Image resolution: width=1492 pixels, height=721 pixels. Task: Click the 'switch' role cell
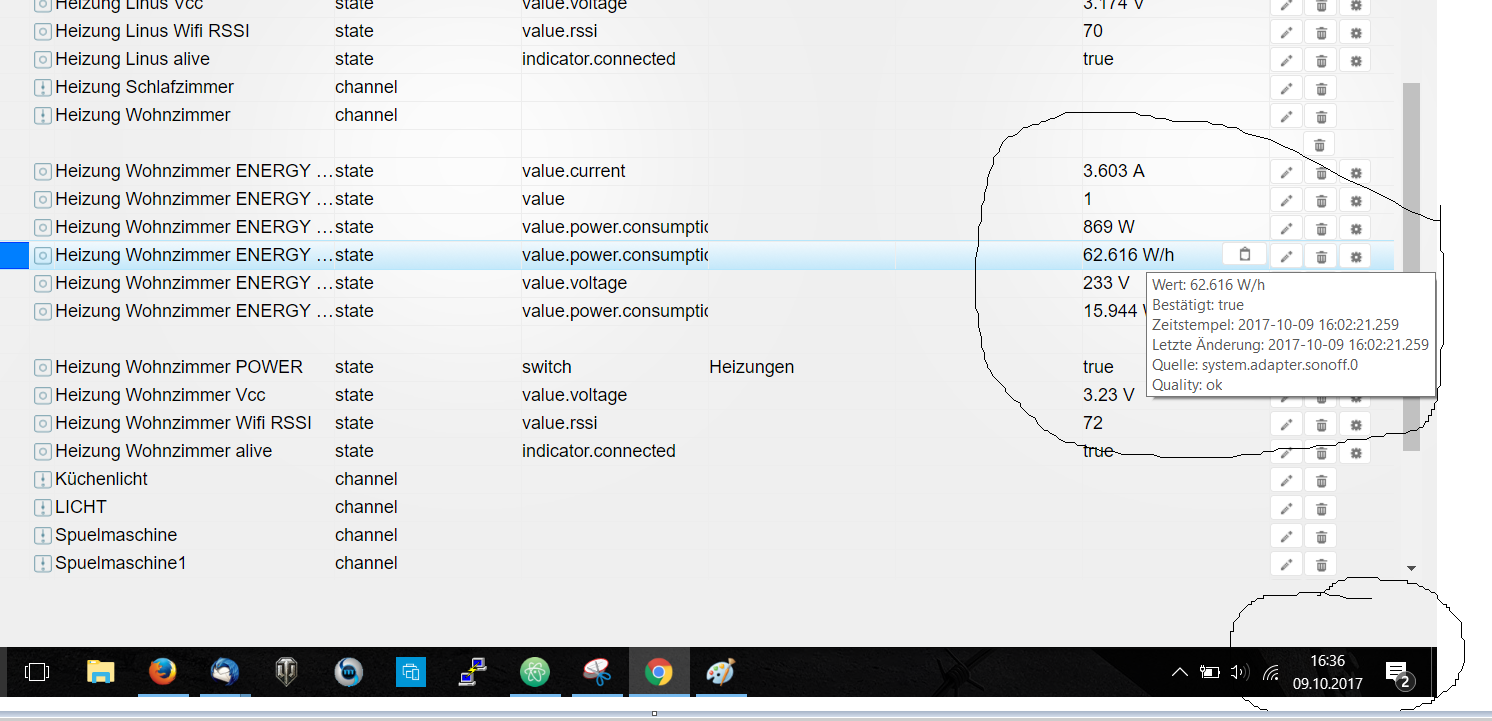click(x=547, y=367)
